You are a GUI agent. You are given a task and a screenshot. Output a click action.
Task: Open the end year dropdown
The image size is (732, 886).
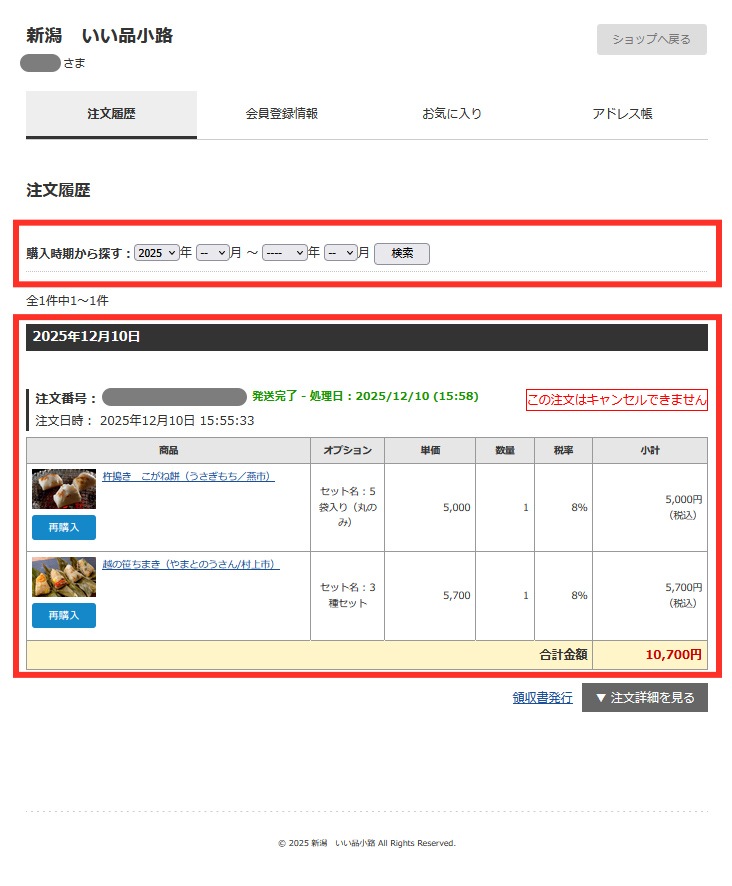(284, 253)
